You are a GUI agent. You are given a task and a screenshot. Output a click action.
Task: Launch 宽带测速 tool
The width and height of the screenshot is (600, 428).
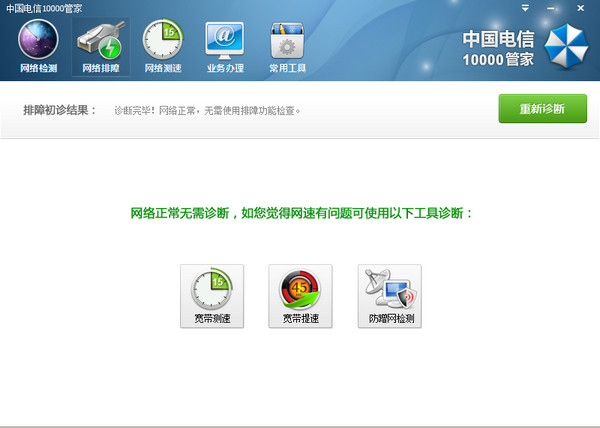point(212,296)
